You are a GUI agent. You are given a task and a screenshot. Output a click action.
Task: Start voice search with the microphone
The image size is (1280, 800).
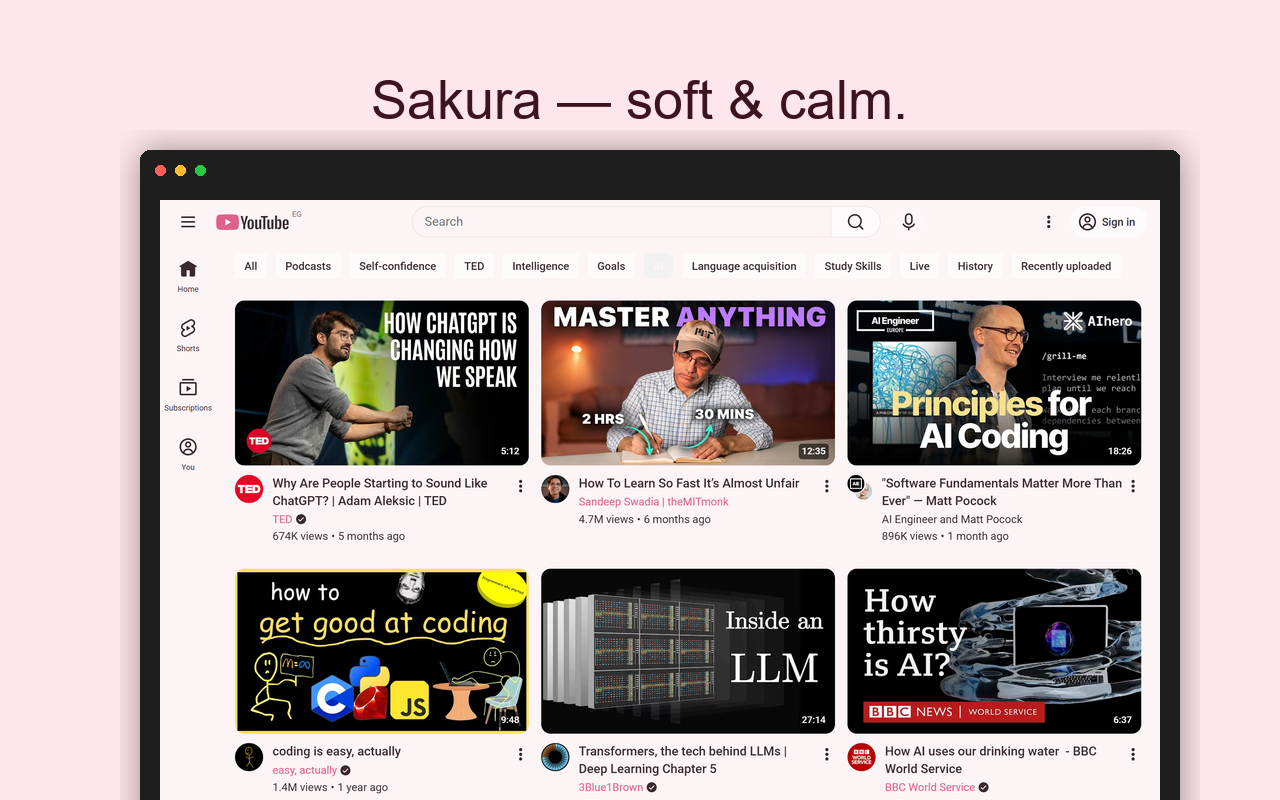[908, 222]
